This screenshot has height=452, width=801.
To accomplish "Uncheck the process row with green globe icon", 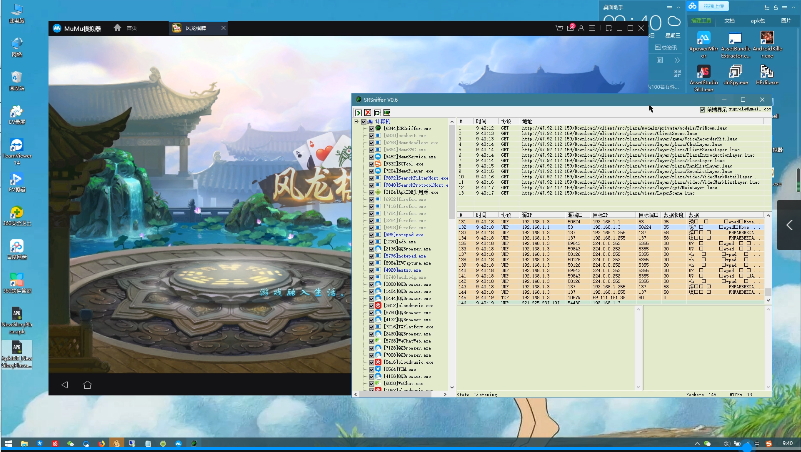I will coord(371,128).
